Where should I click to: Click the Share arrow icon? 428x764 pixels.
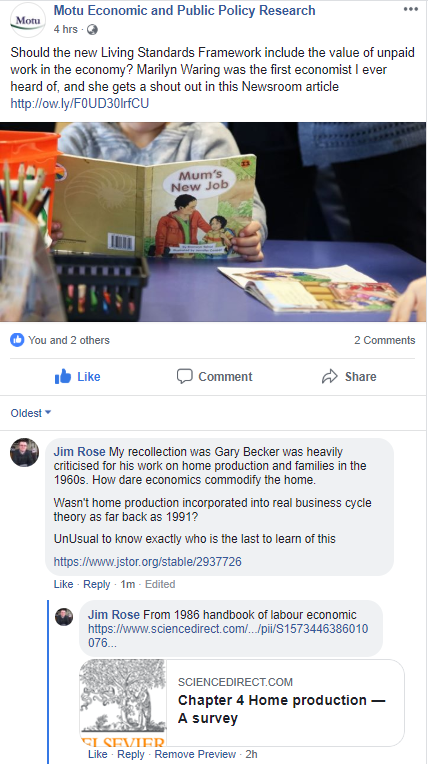(330, 376)
